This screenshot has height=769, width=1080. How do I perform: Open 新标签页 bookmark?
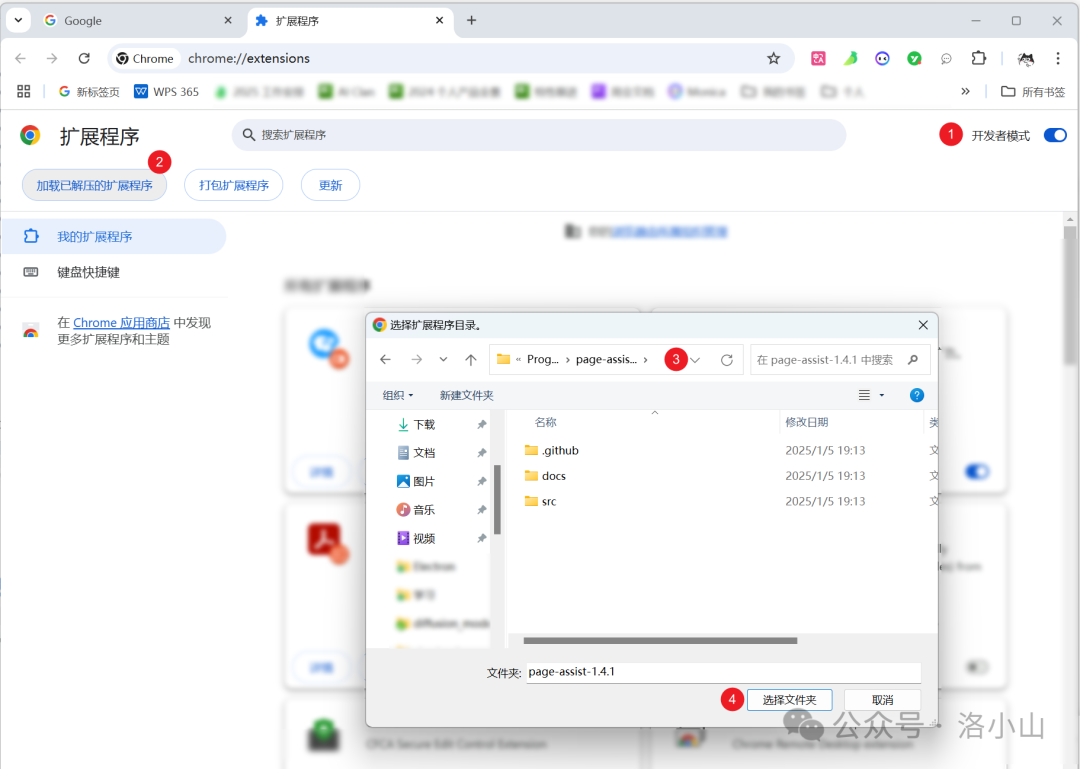click(x=89, y=92)
